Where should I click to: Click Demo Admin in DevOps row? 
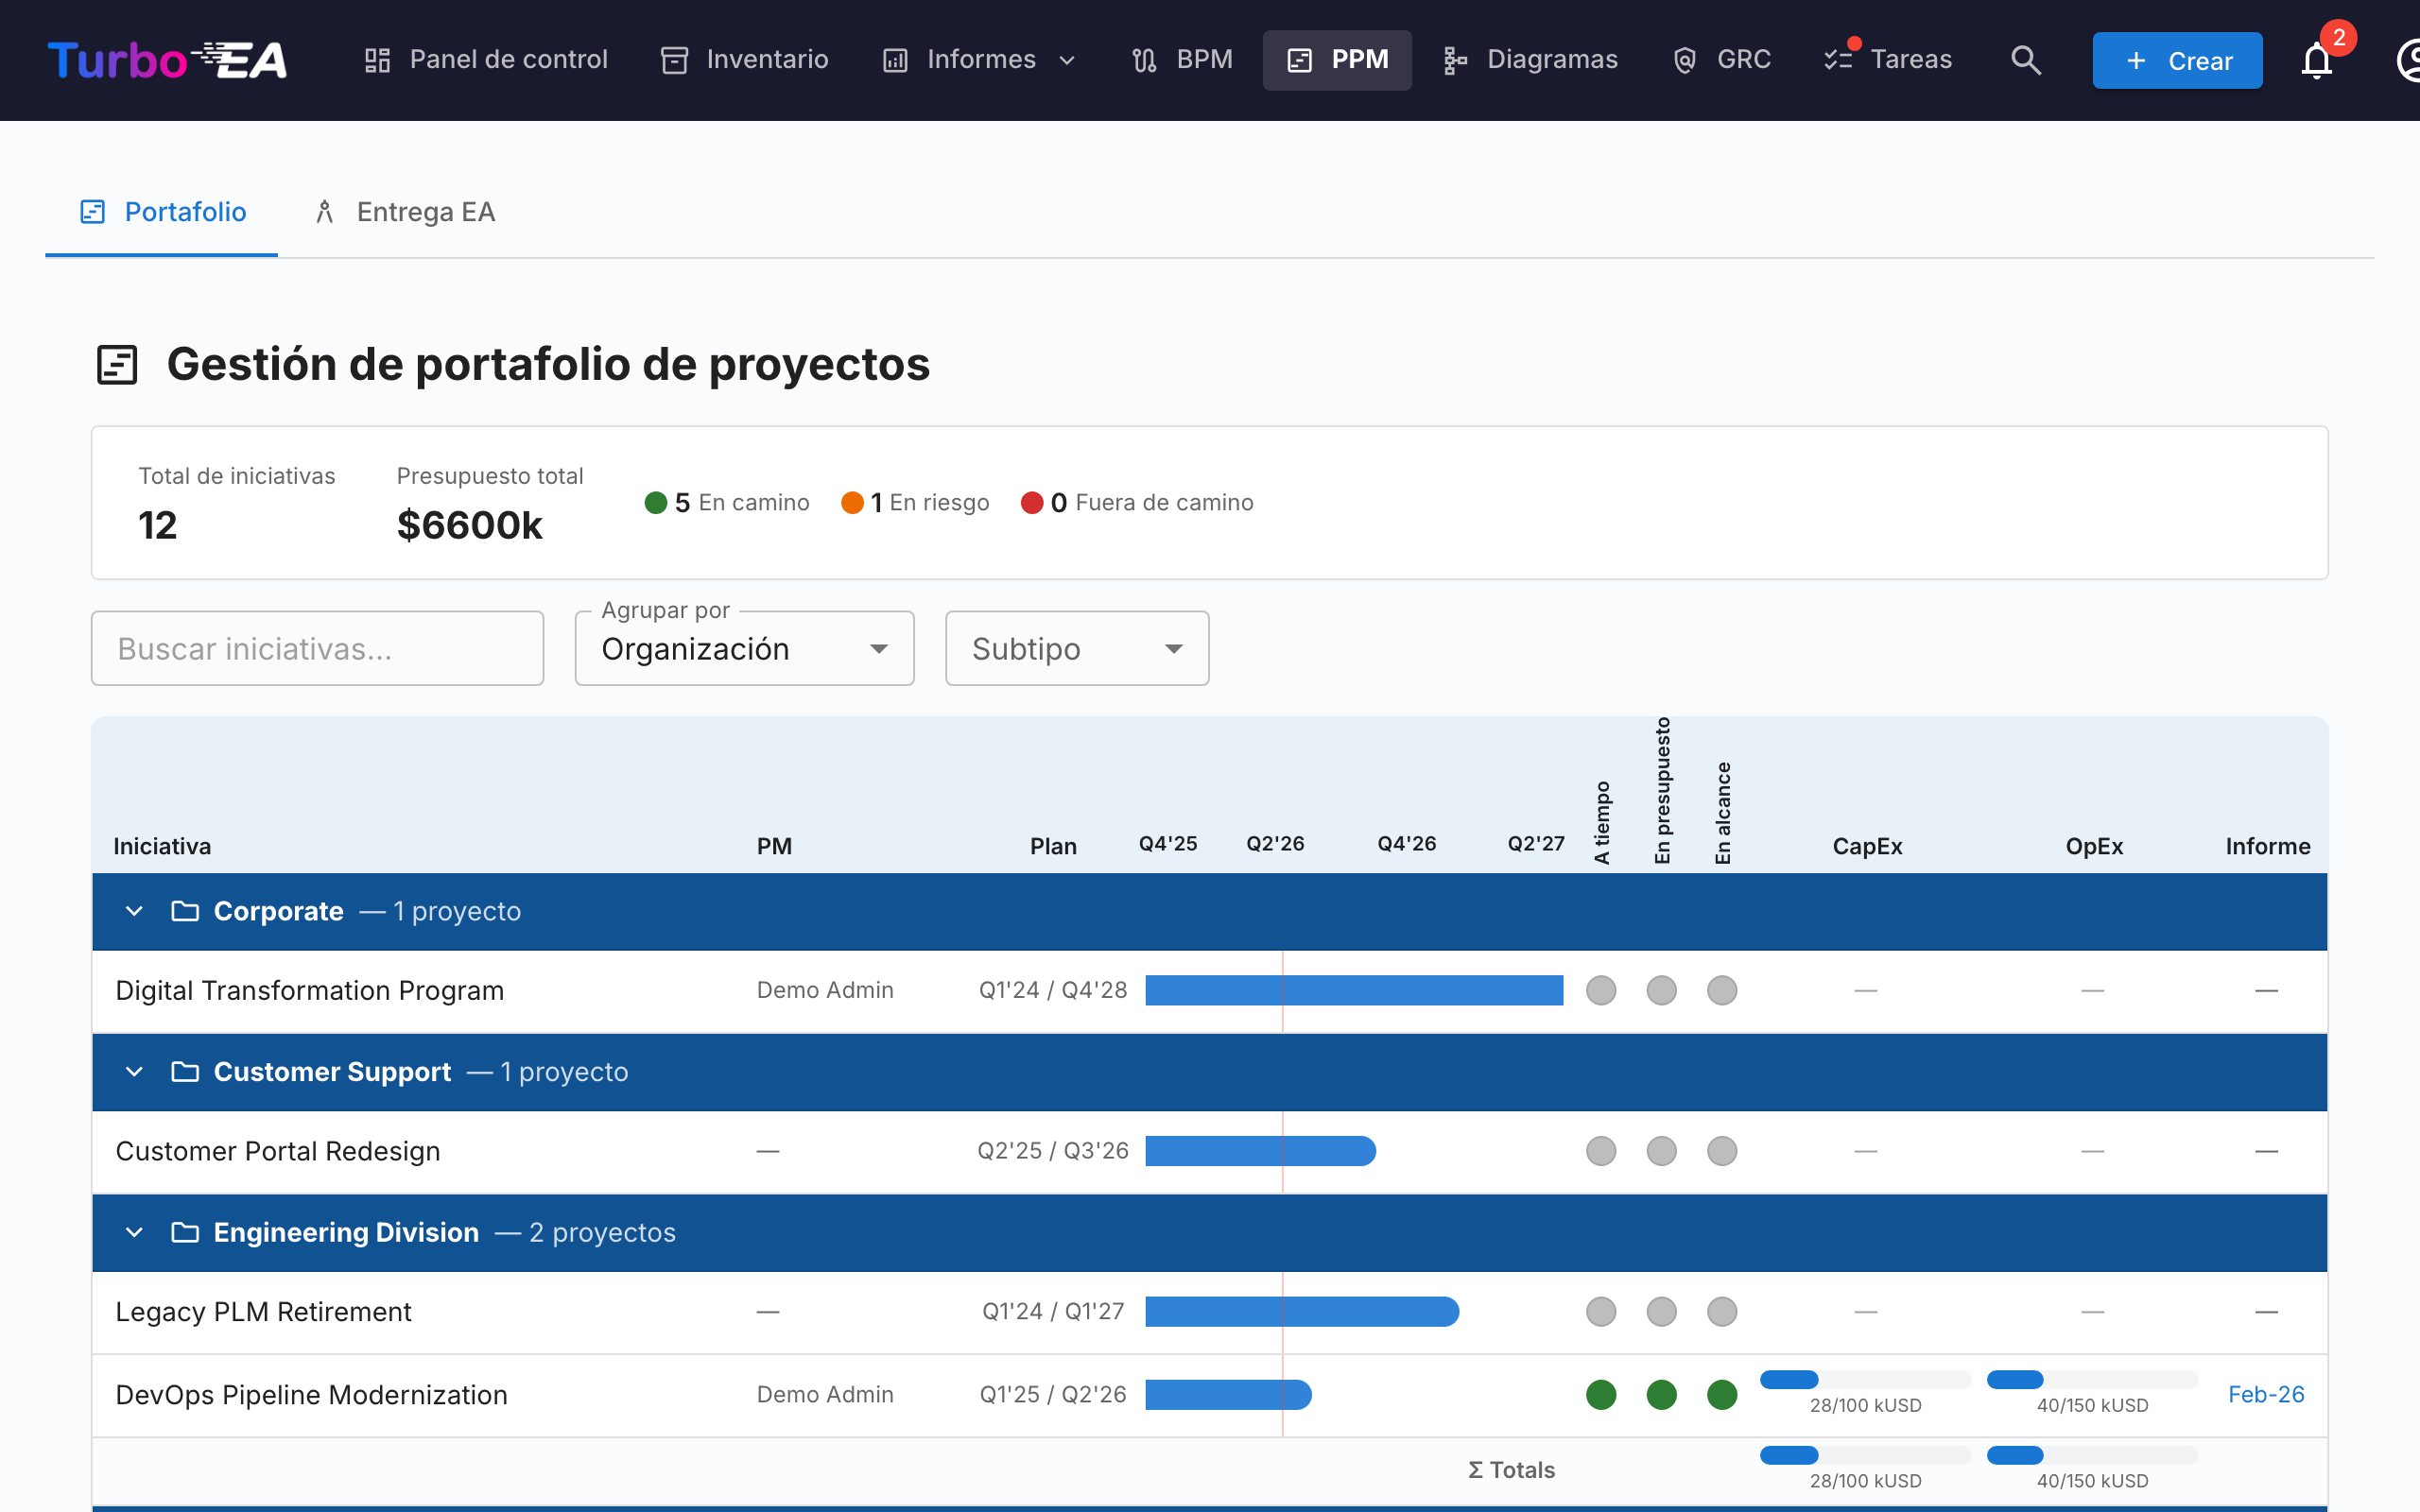[825, 1394]
